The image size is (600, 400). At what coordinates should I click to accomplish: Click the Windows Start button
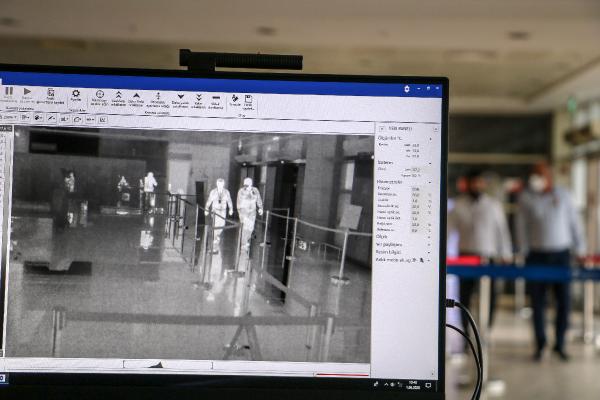[x=3, y=378]
